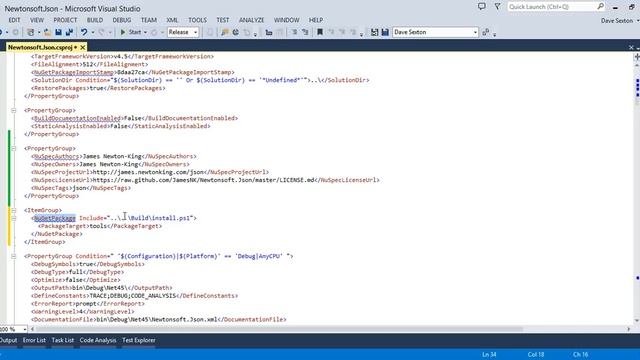Click the vertical scrollbar down arrow
Viewport: 640px width, 360px height.
coord(637,321)
